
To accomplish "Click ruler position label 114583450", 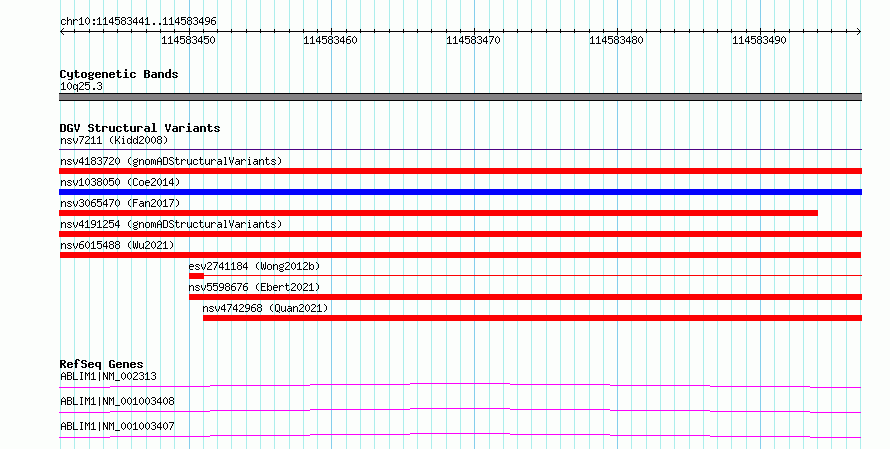I will (x=188, y=40).
